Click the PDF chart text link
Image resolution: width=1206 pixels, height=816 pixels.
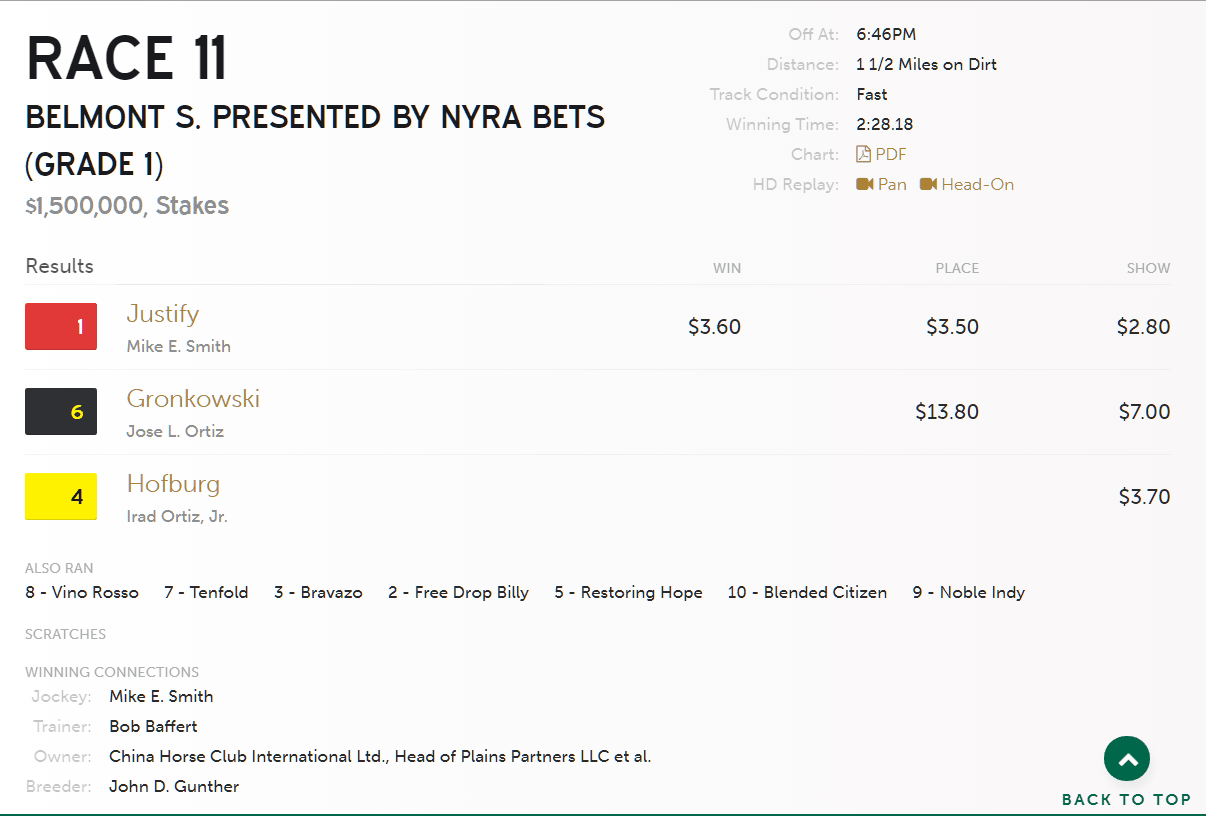click(x=891, y=154)
